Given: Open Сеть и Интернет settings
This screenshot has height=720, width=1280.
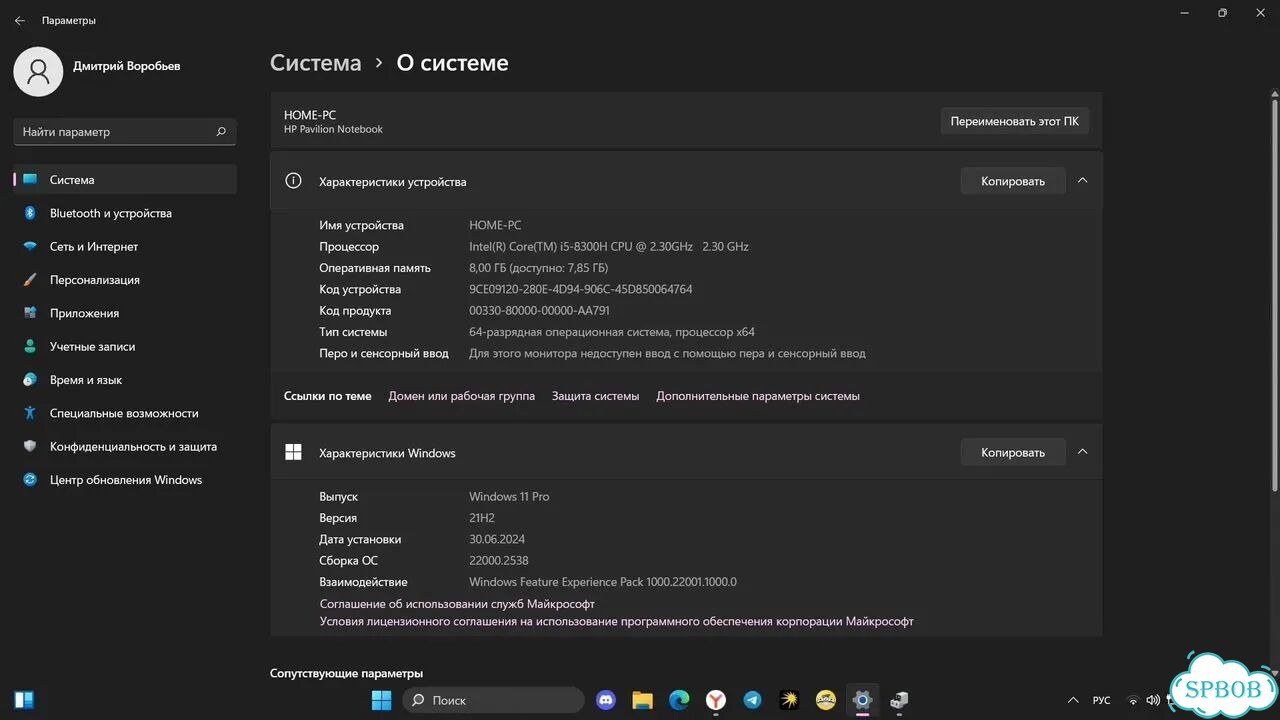Looking at the screenshot, I should [125, 247].
